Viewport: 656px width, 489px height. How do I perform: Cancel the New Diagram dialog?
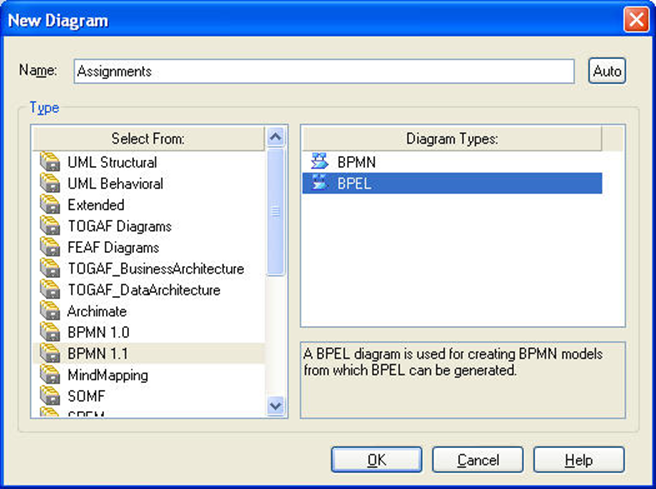(478, 460)
